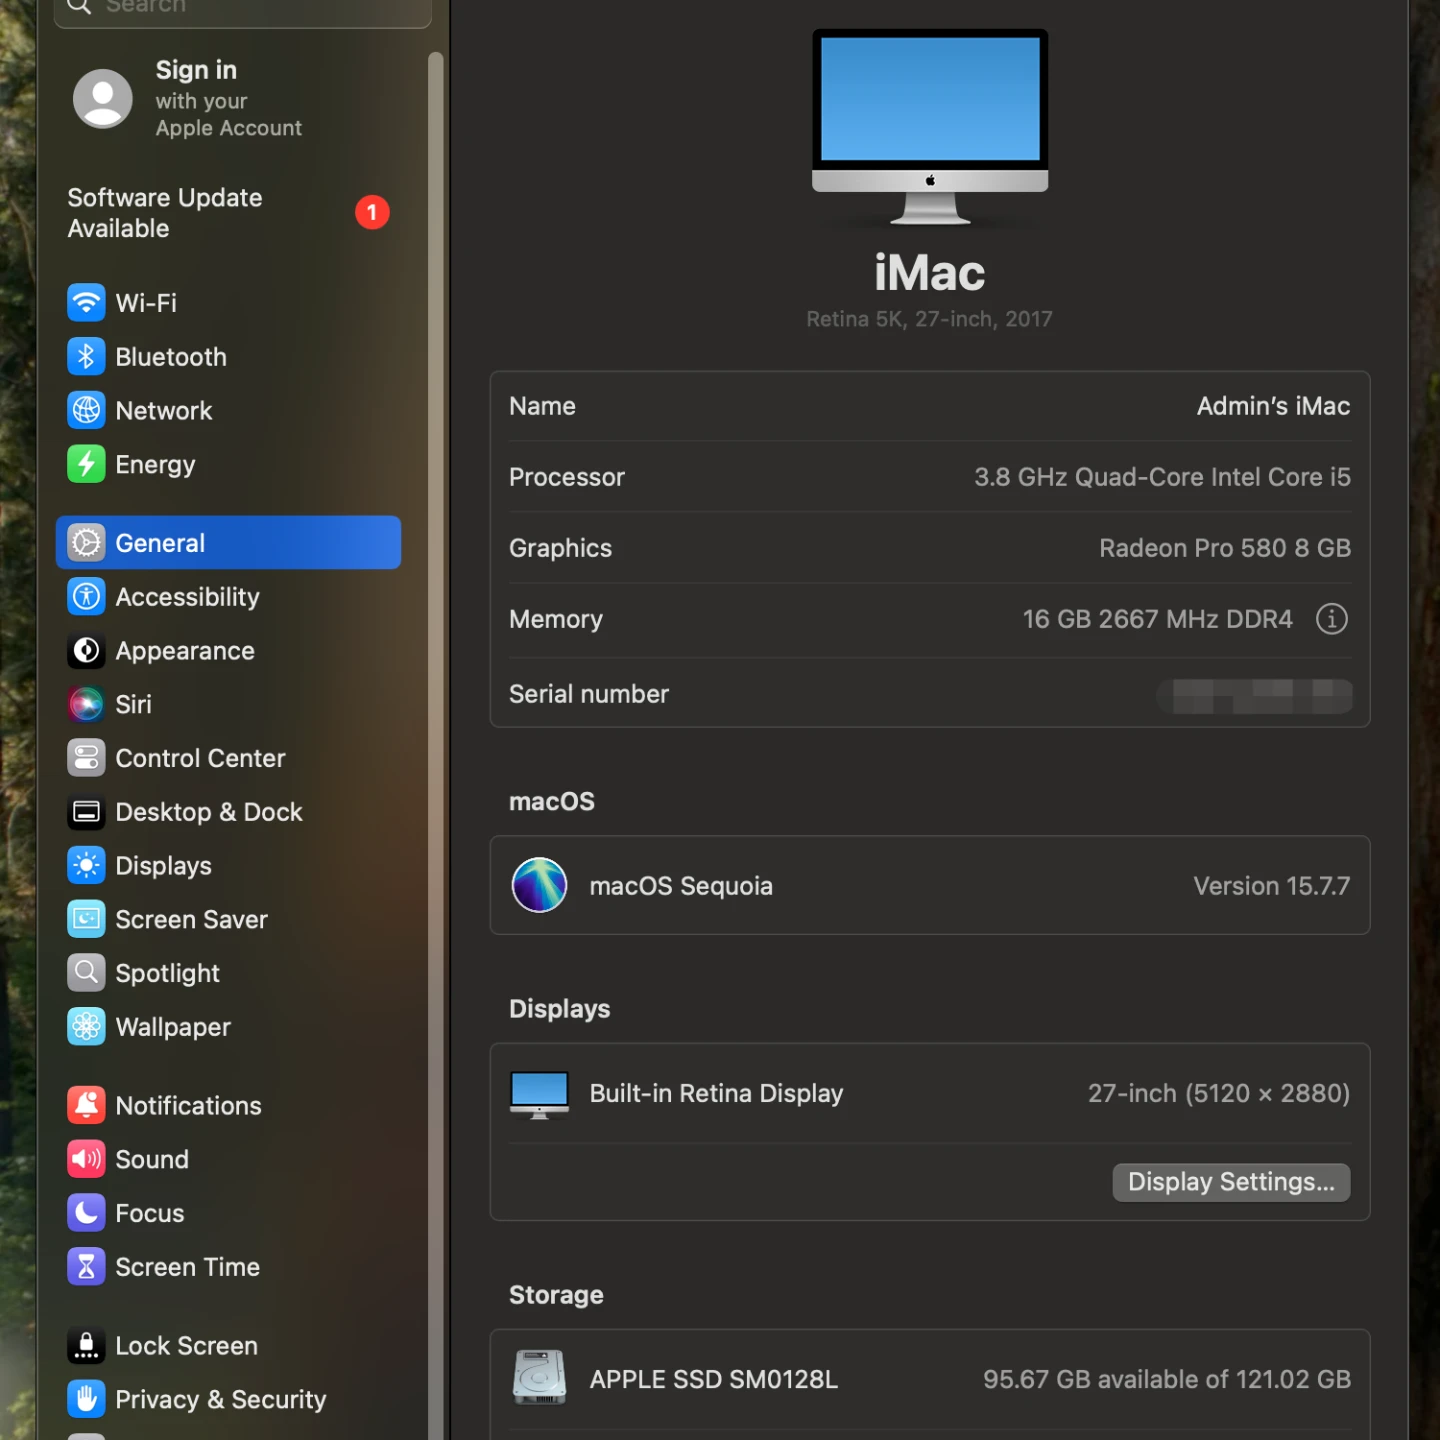Select Focus label in sidebar
The image size is (1440, 1440).
click(150, 1213)
